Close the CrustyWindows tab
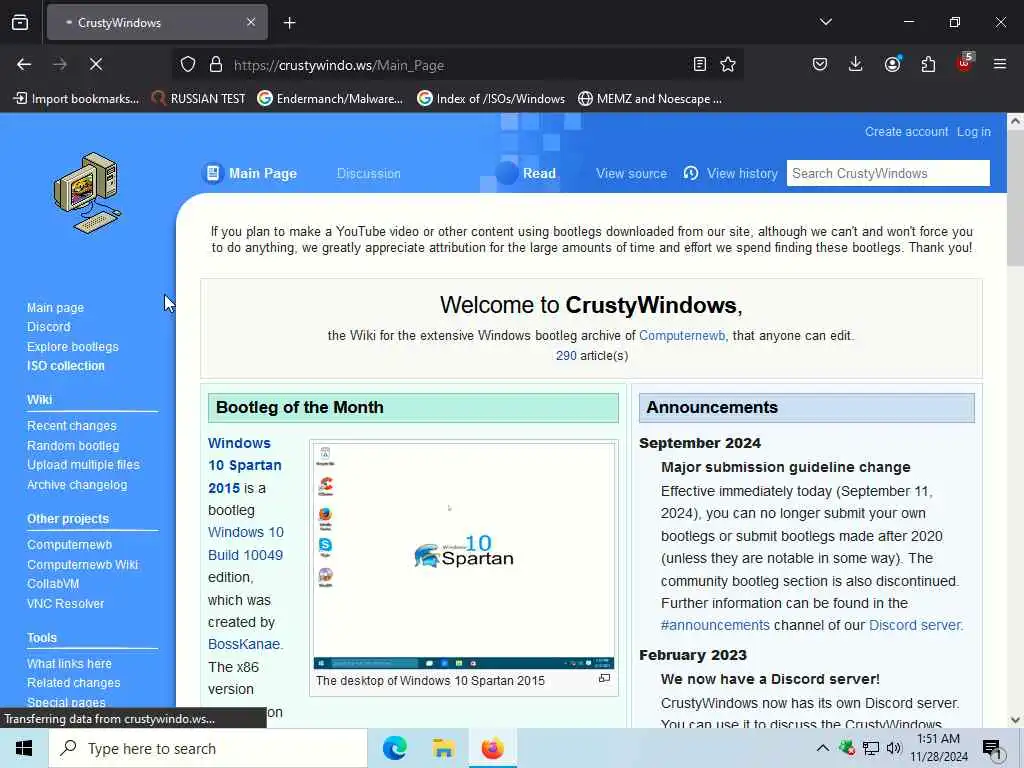 [x=251, y=22]
